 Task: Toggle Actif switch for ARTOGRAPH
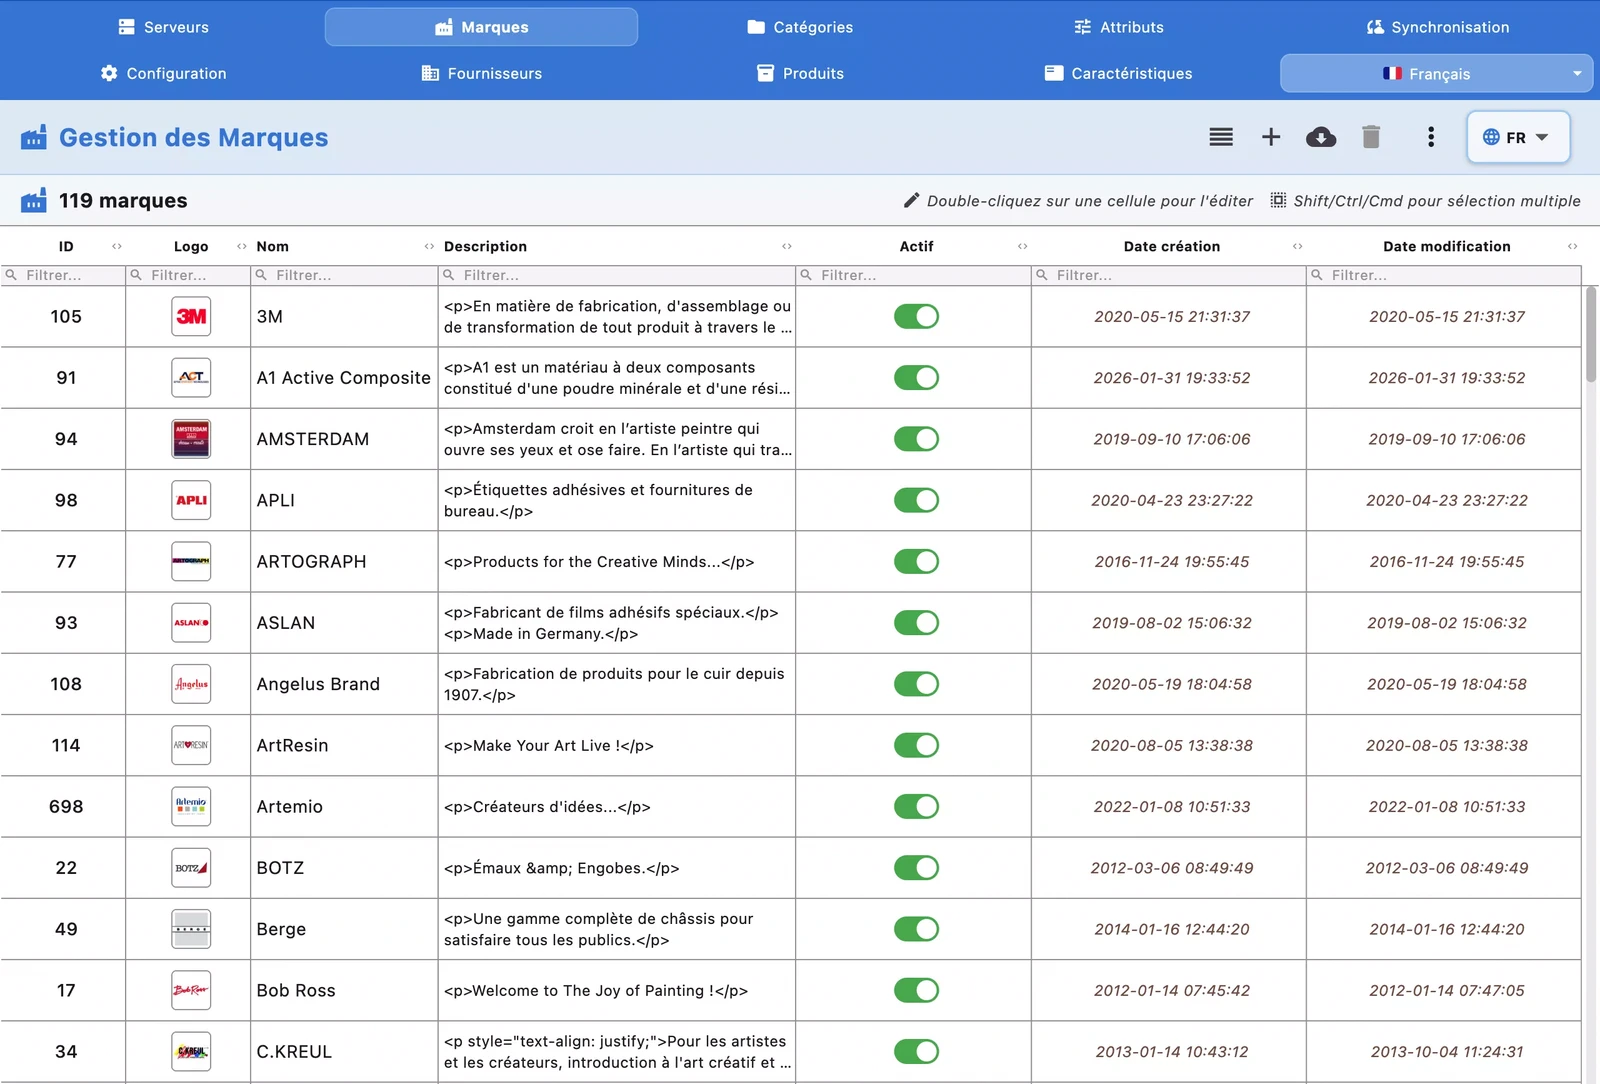(x=915, y=561)
